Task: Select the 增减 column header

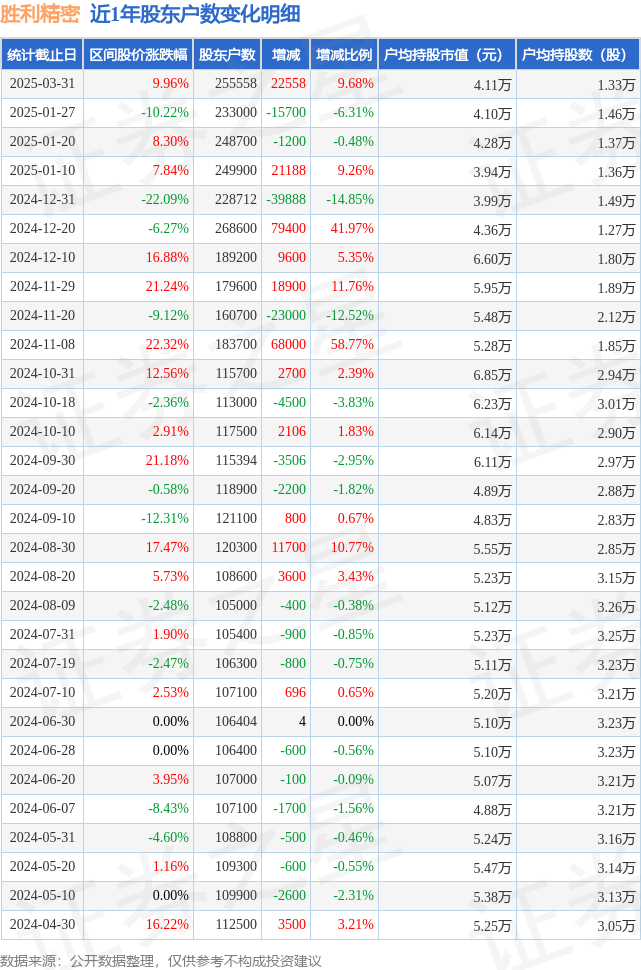Action: pyautogui.click(x=286, y=55)
